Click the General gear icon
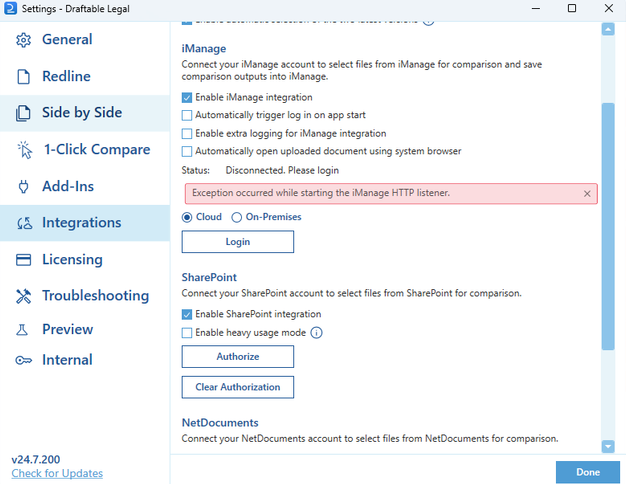Screen dimensions: 626x484 pos(23,40)
